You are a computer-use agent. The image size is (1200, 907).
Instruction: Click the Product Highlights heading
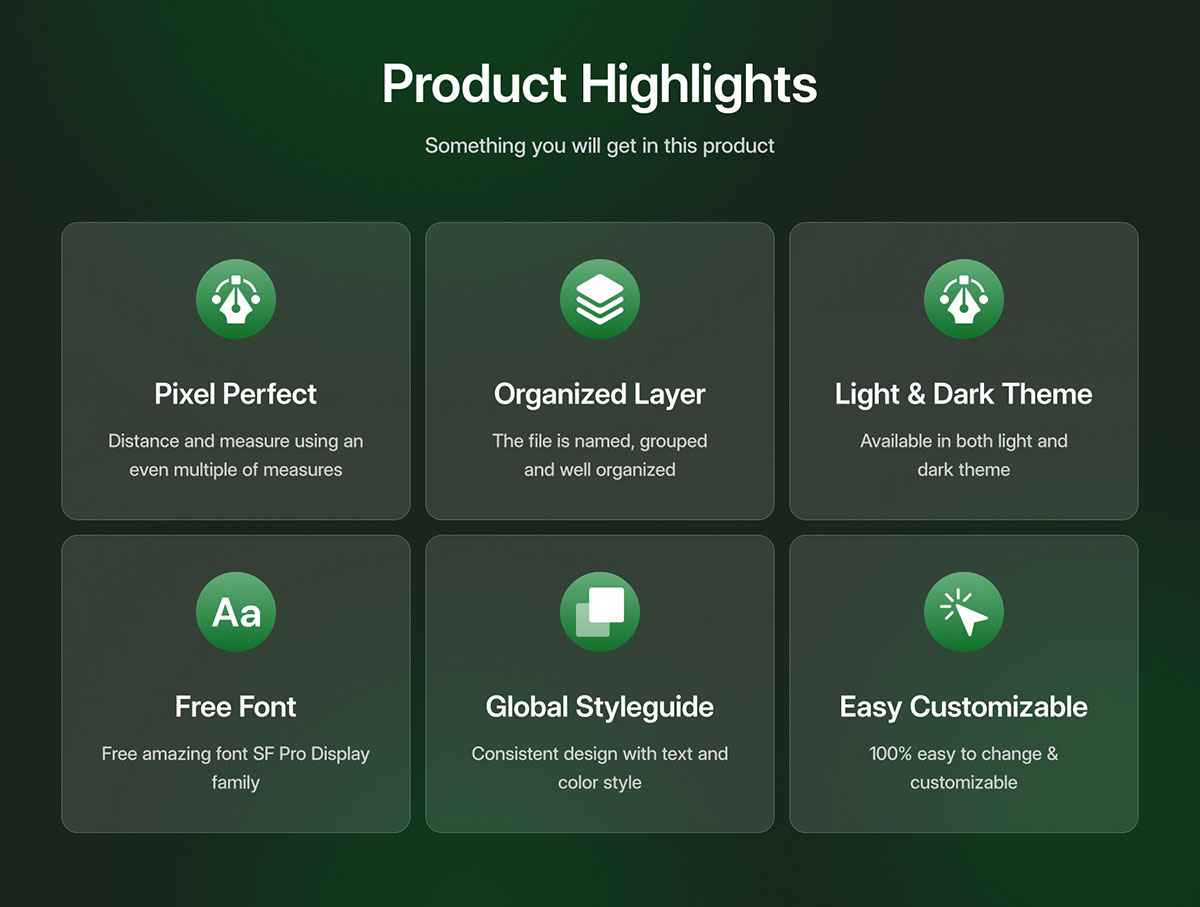[600, 85]
